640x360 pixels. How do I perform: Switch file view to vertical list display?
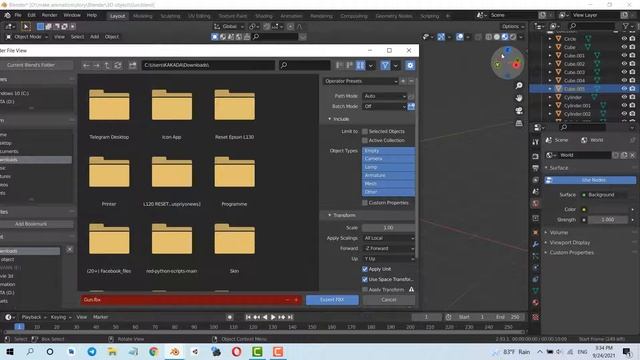coord(340,65)
